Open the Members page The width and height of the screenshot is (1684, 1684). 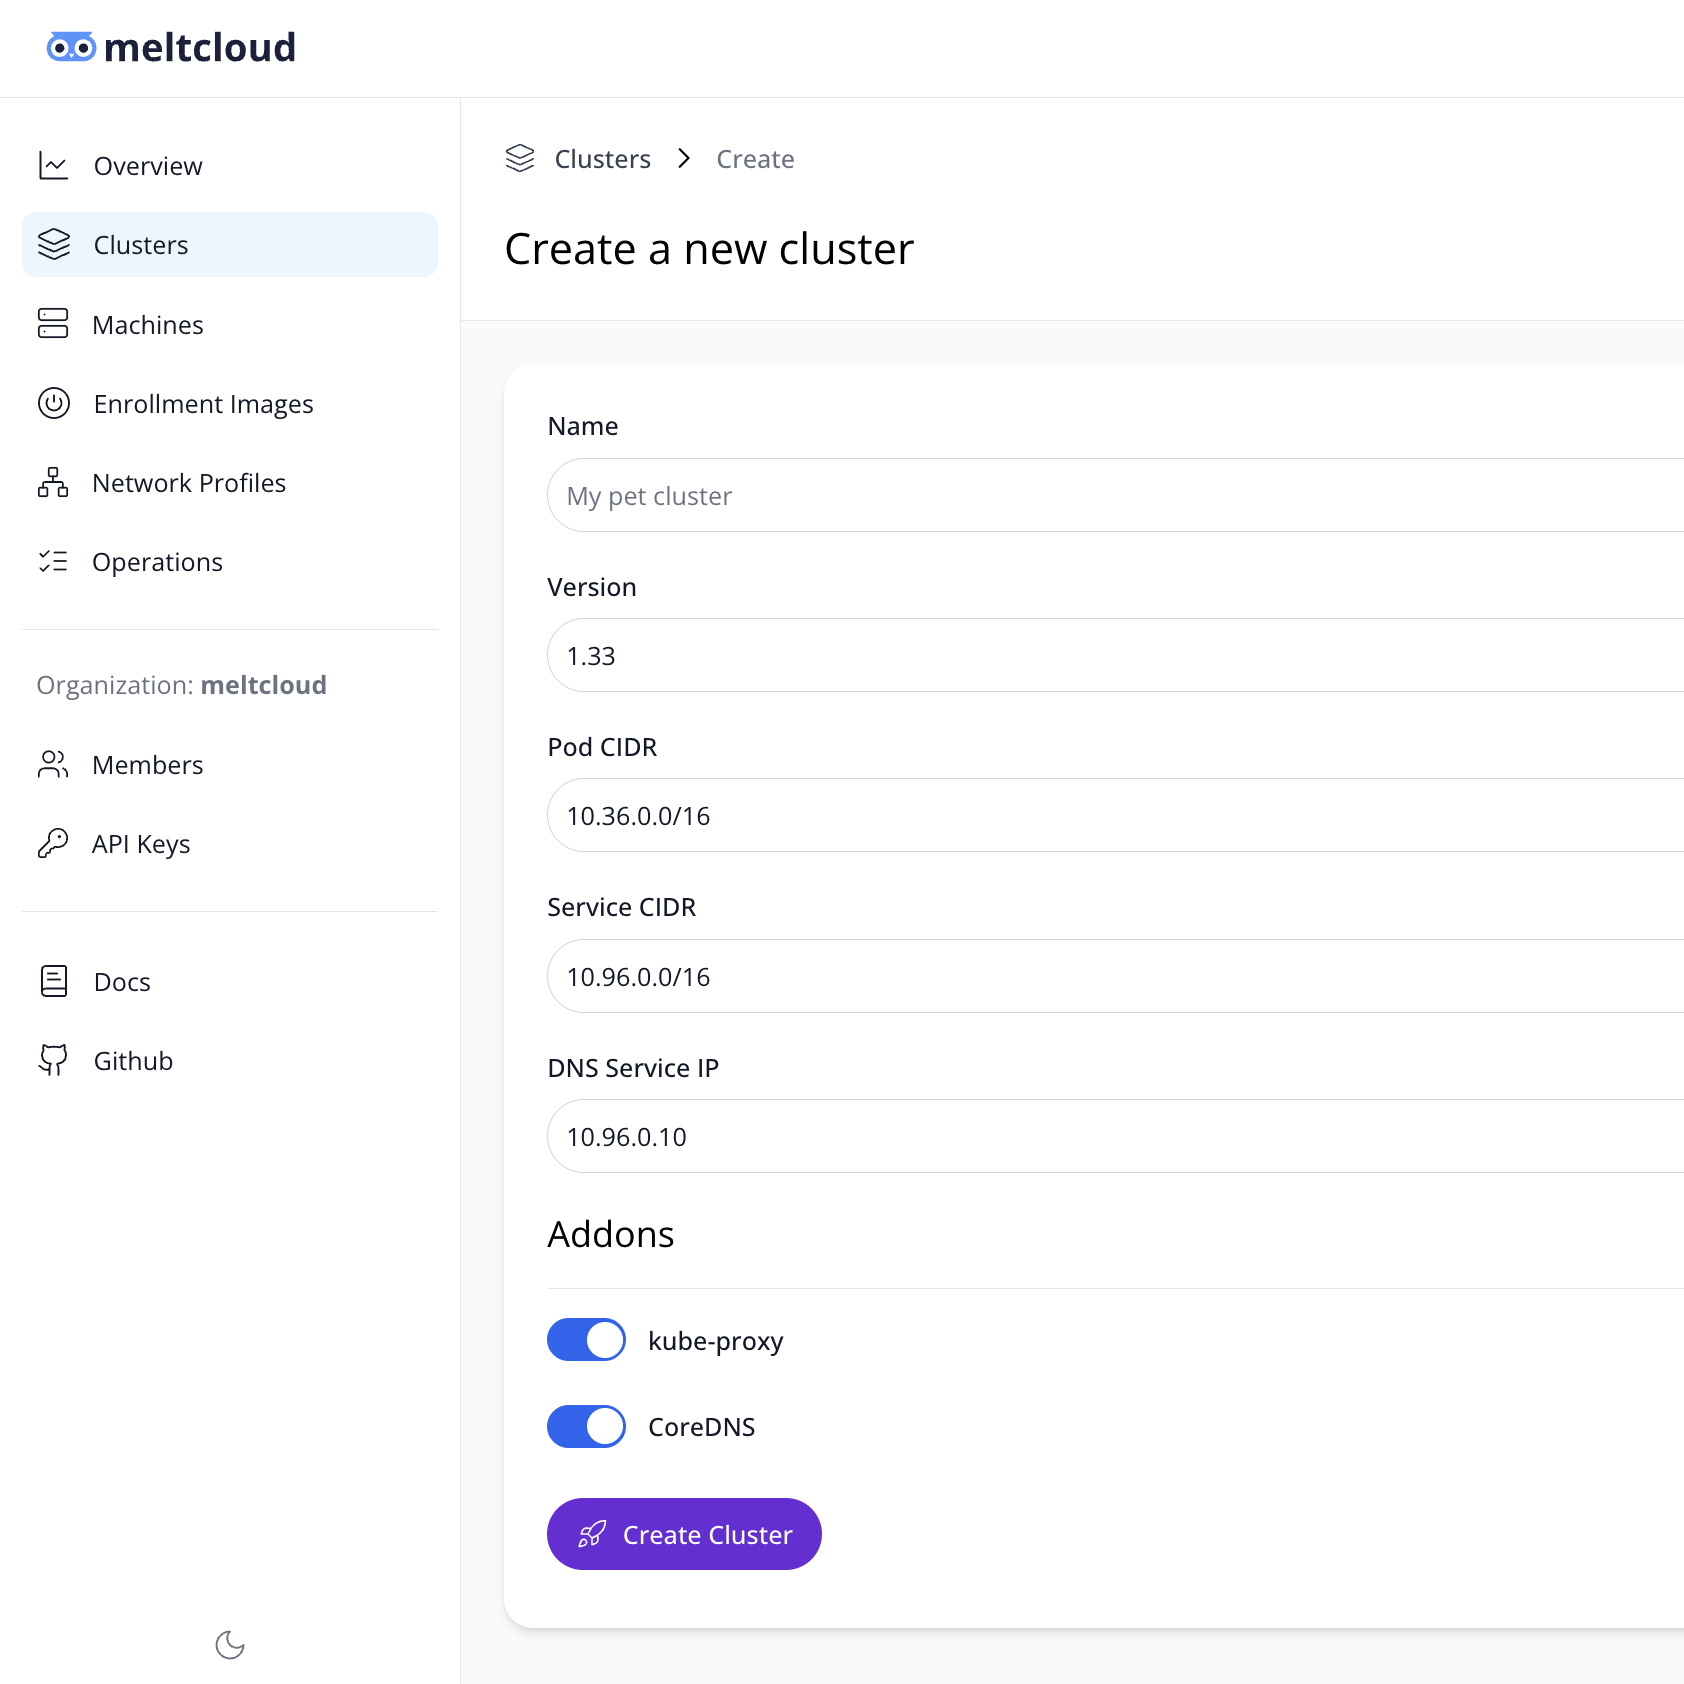(230, 764)
